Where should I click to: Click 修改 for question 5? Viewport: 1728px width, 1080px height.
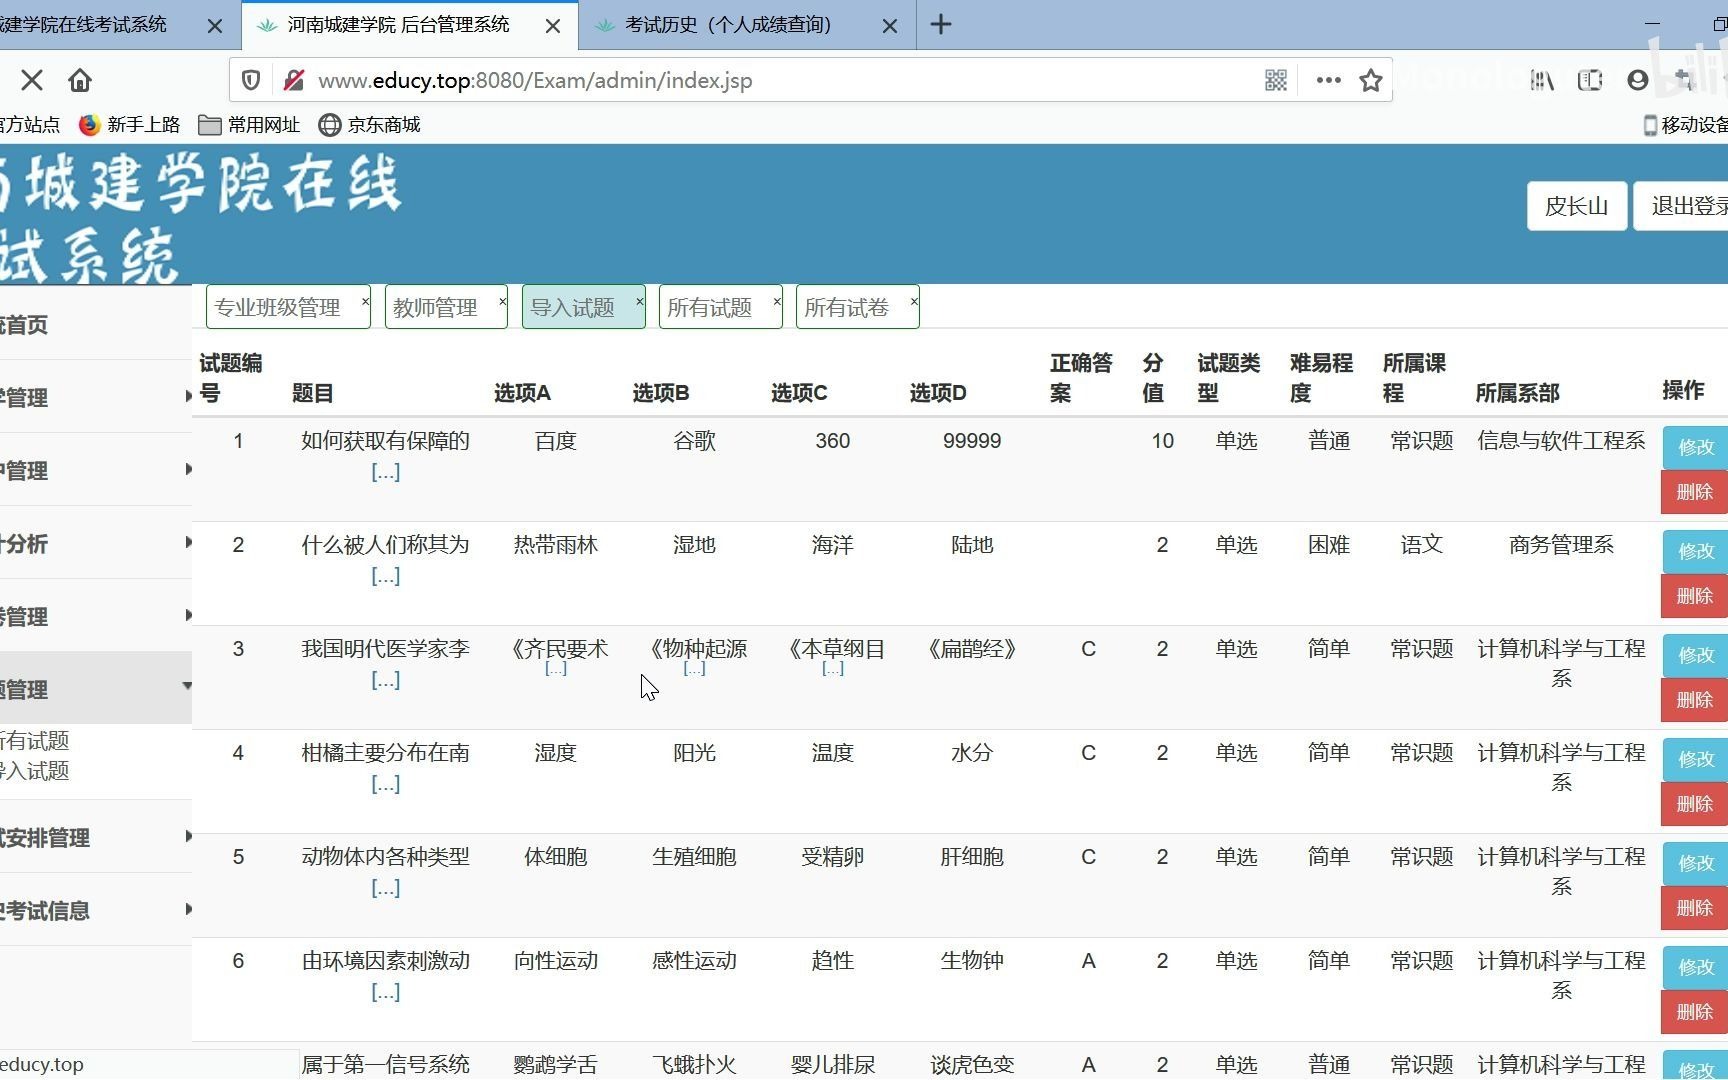(x=1695, y=863)
